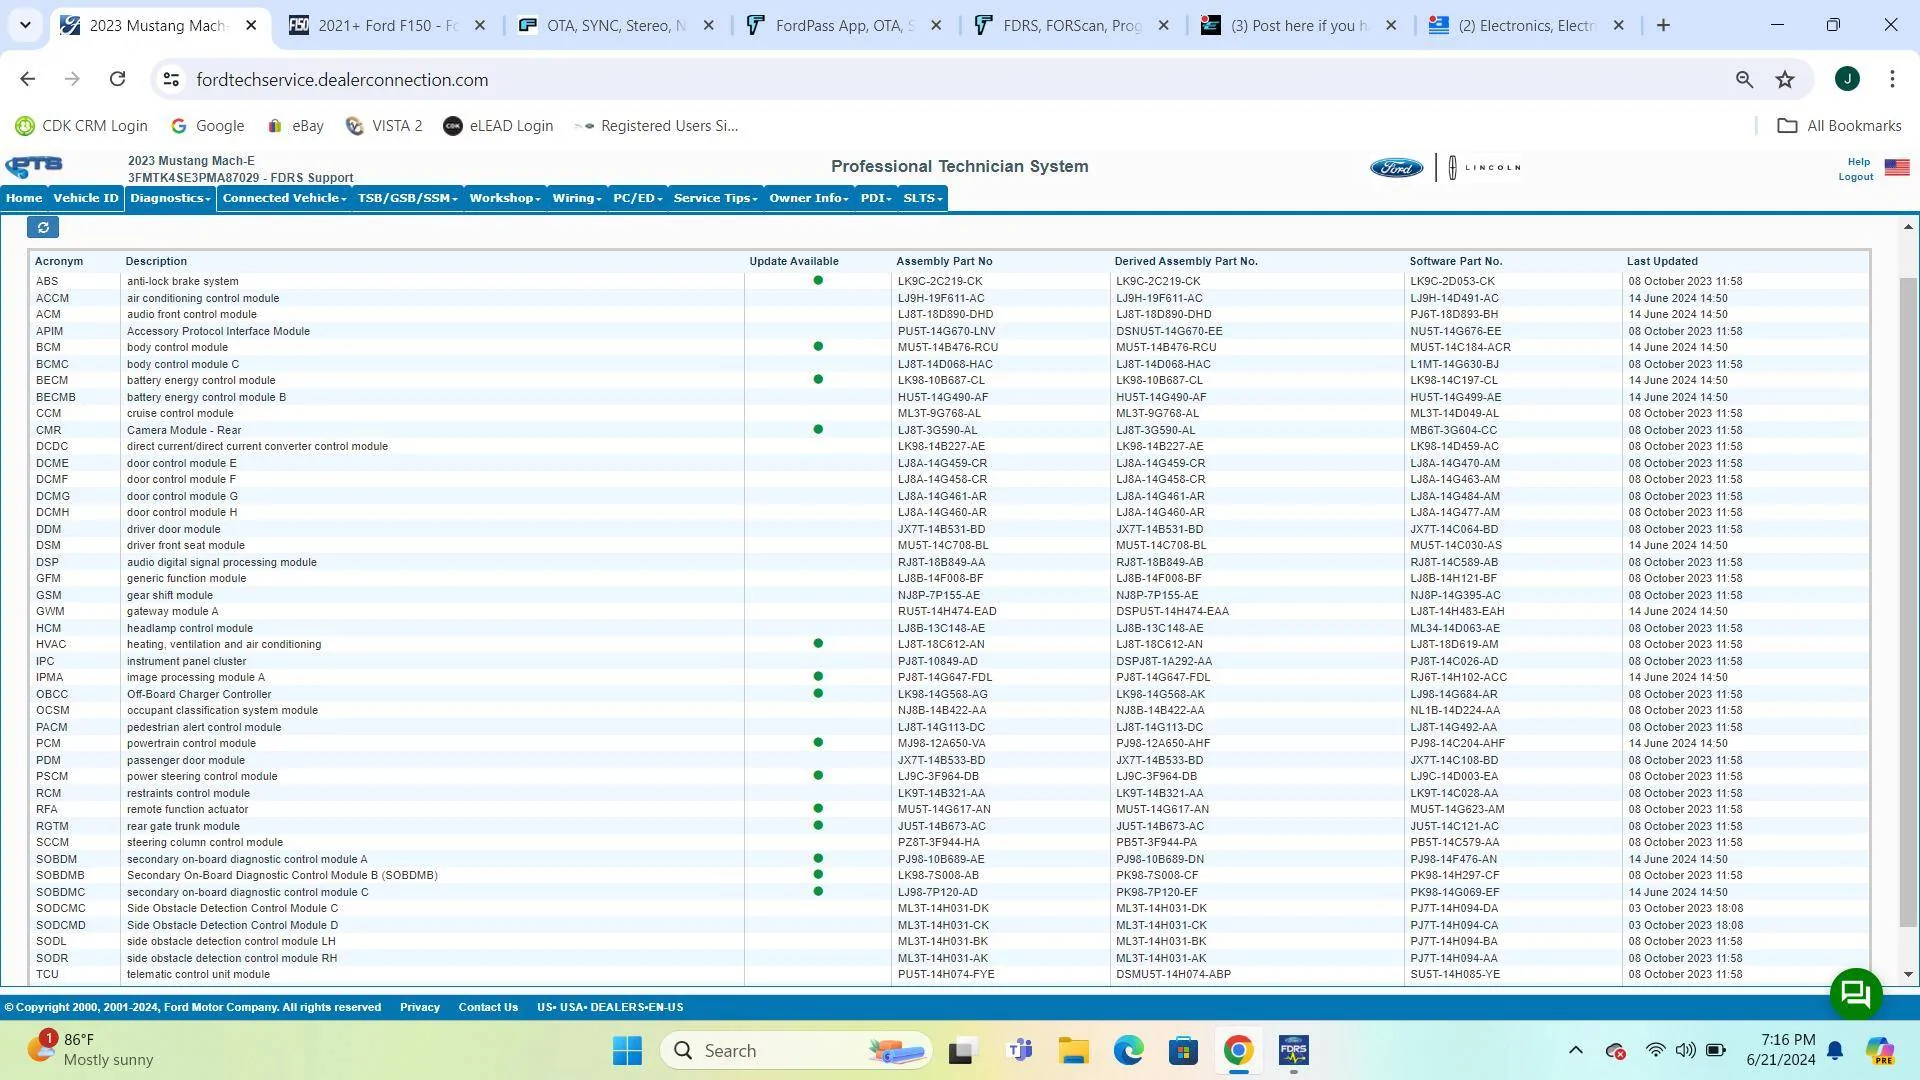Expand the Diagnostics dropdown menu
The image size is (1920, 1080).
pos(170,198)
